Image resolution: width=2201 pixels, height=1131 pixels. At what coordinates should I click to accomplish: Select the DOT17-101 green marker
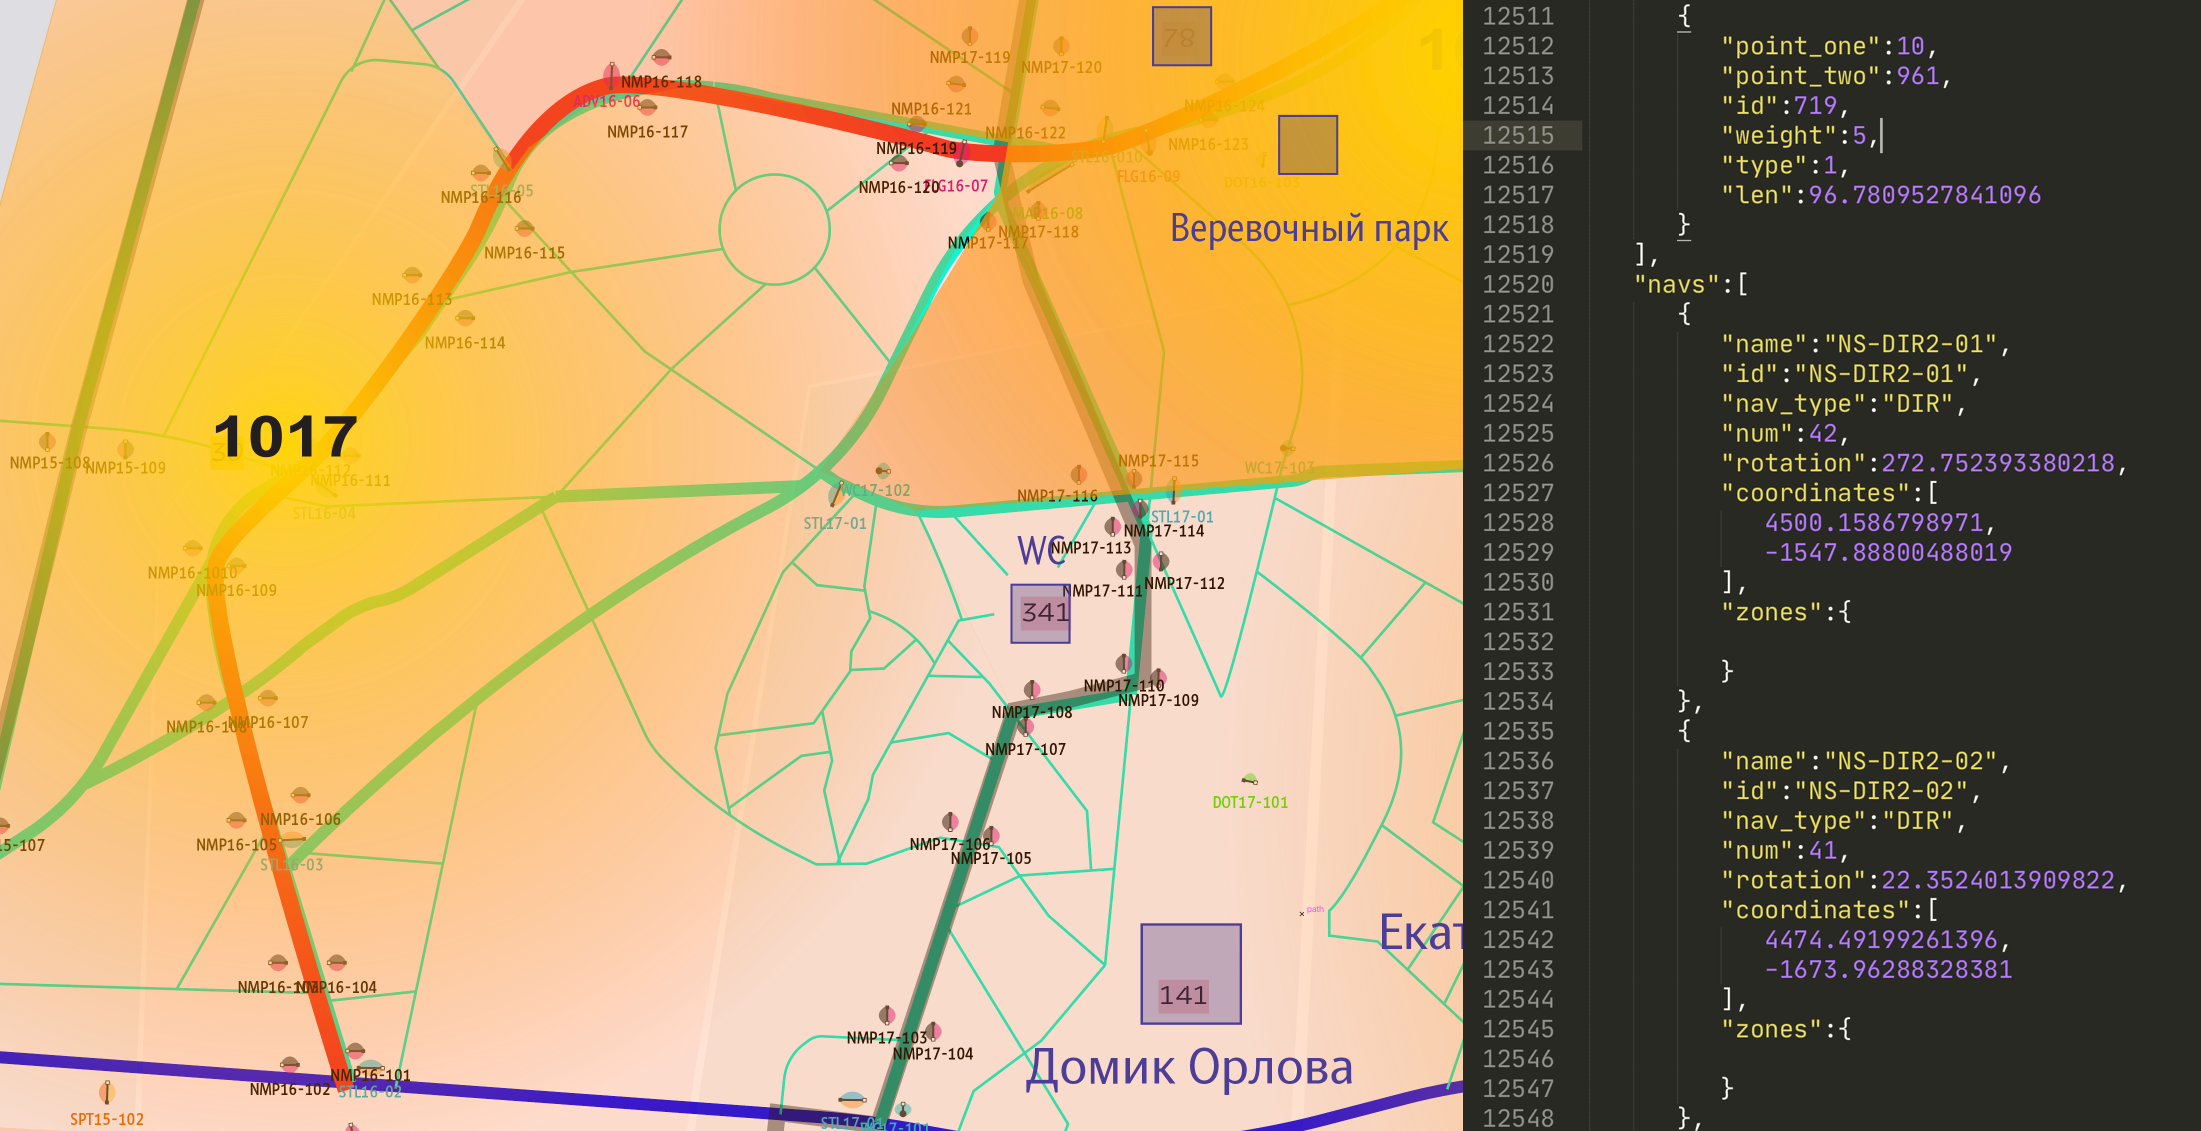click(x=1249, y=779)
